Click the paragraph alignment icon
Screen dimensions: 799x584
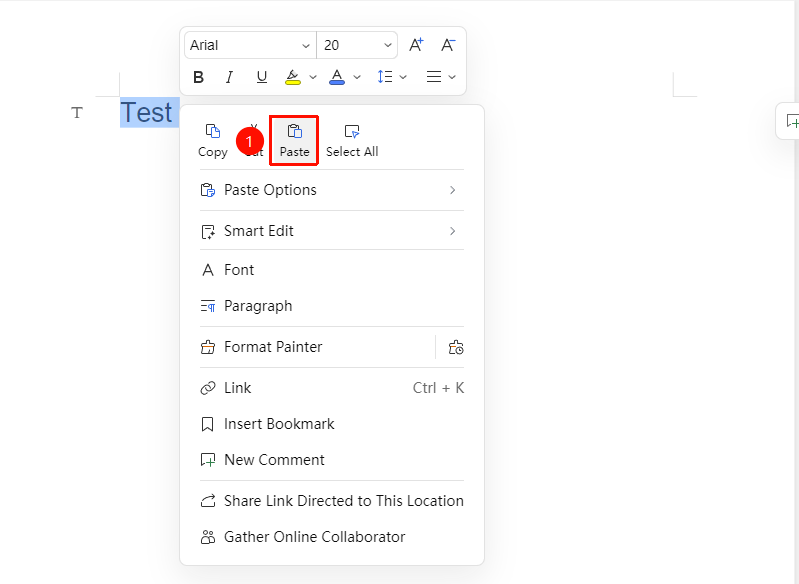(x=434, y=77)
